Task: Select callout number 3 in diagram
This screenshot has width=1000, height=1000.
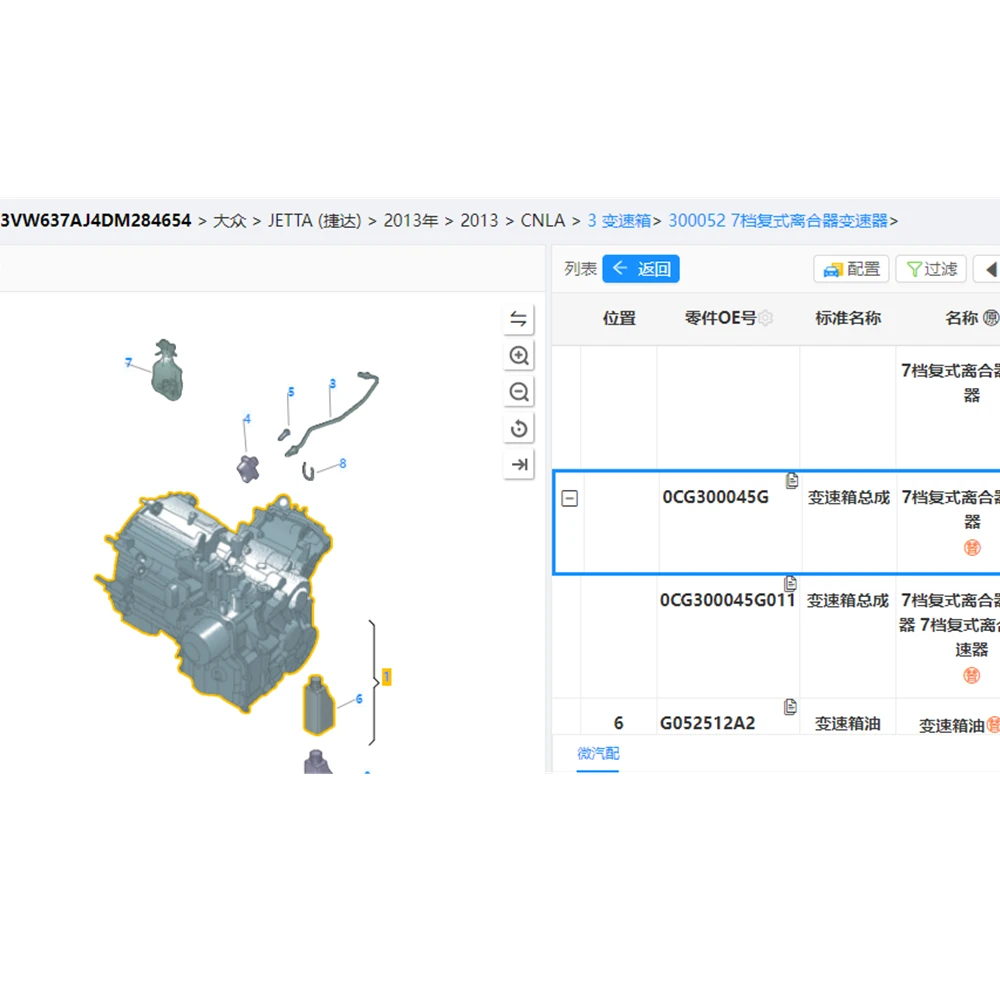Action: point(332,383)
